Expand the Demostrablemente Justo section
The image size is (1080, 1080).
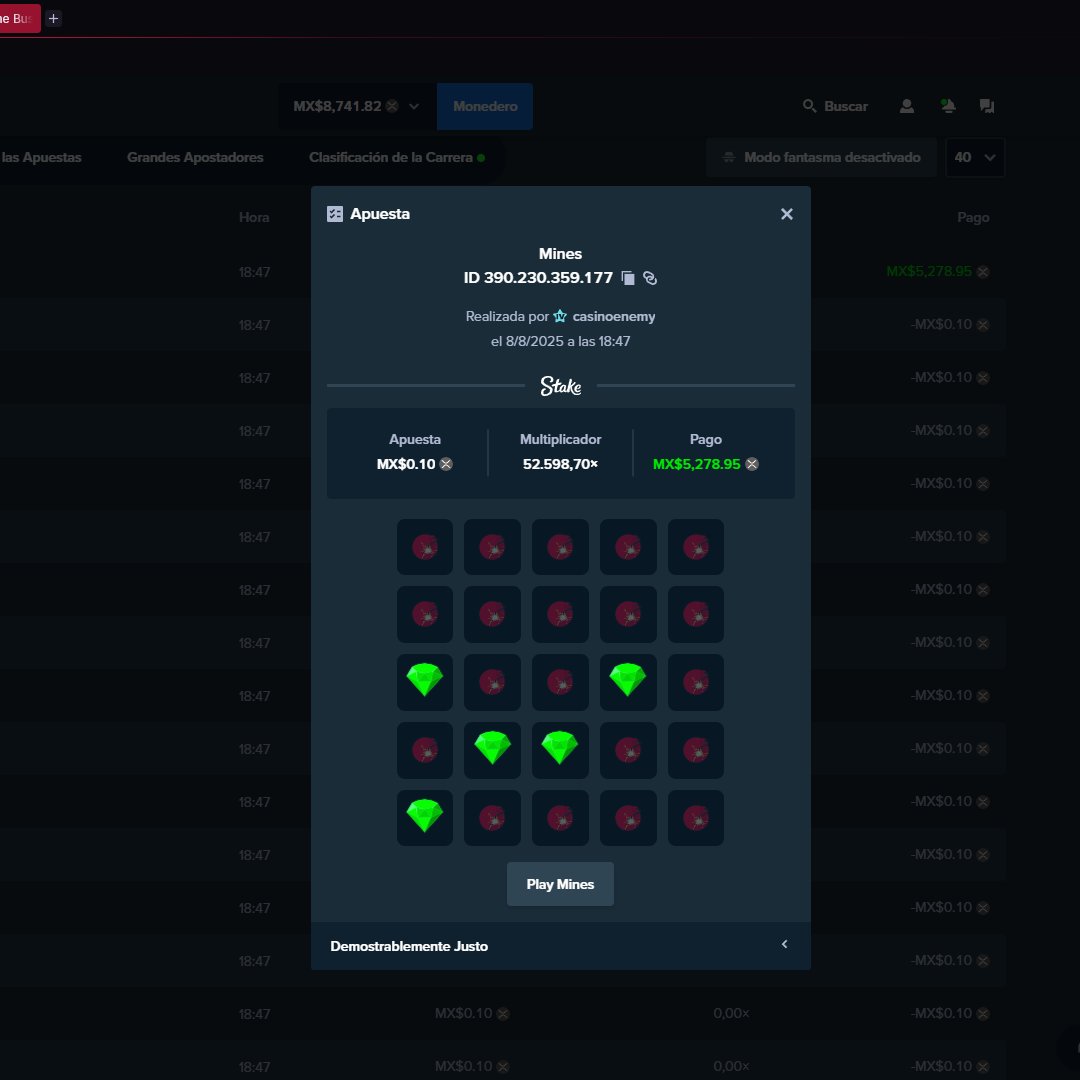(x=561, y=946)
